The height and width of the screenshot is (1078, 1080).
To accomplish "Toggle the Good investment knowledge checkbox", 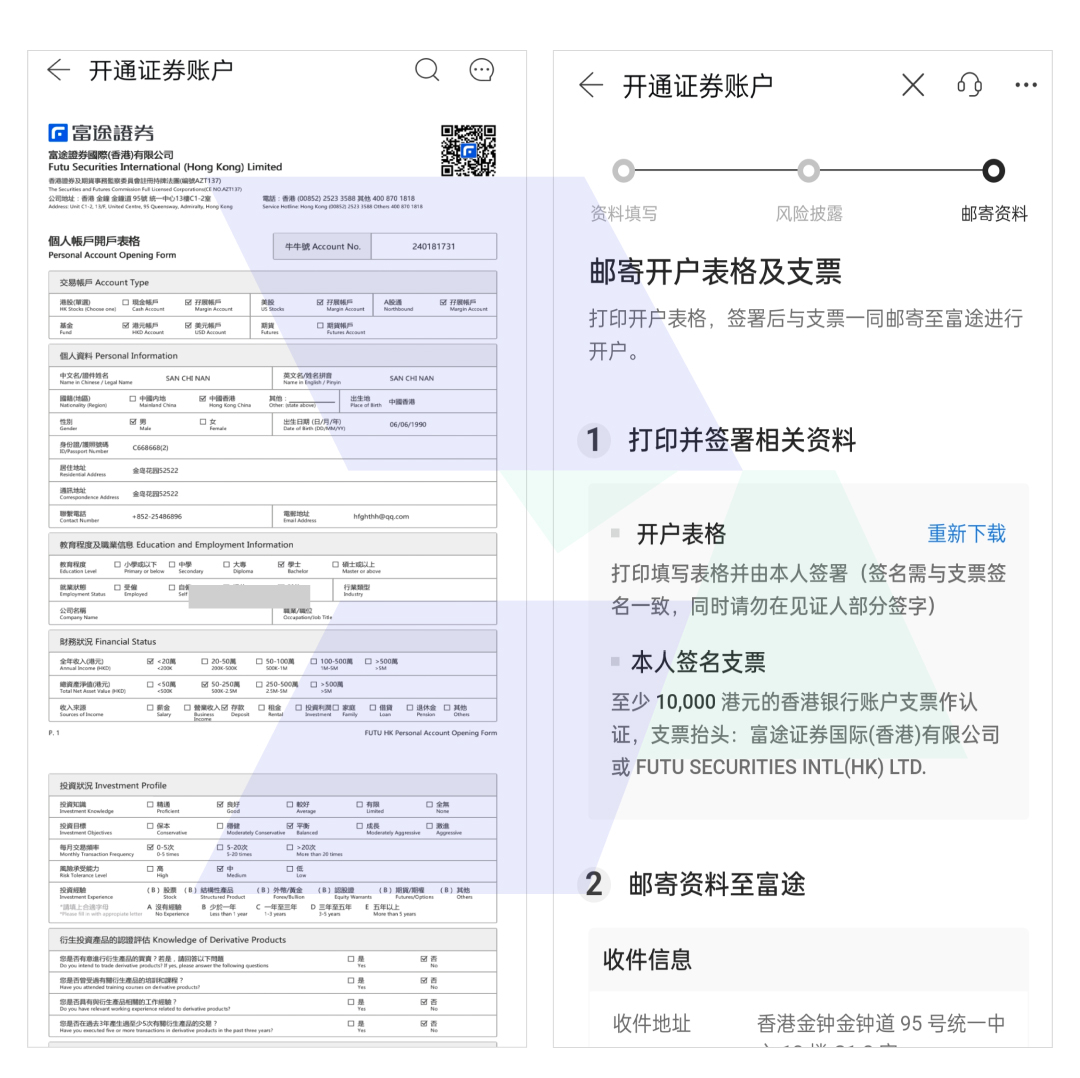I will click(x=220, y=804).
